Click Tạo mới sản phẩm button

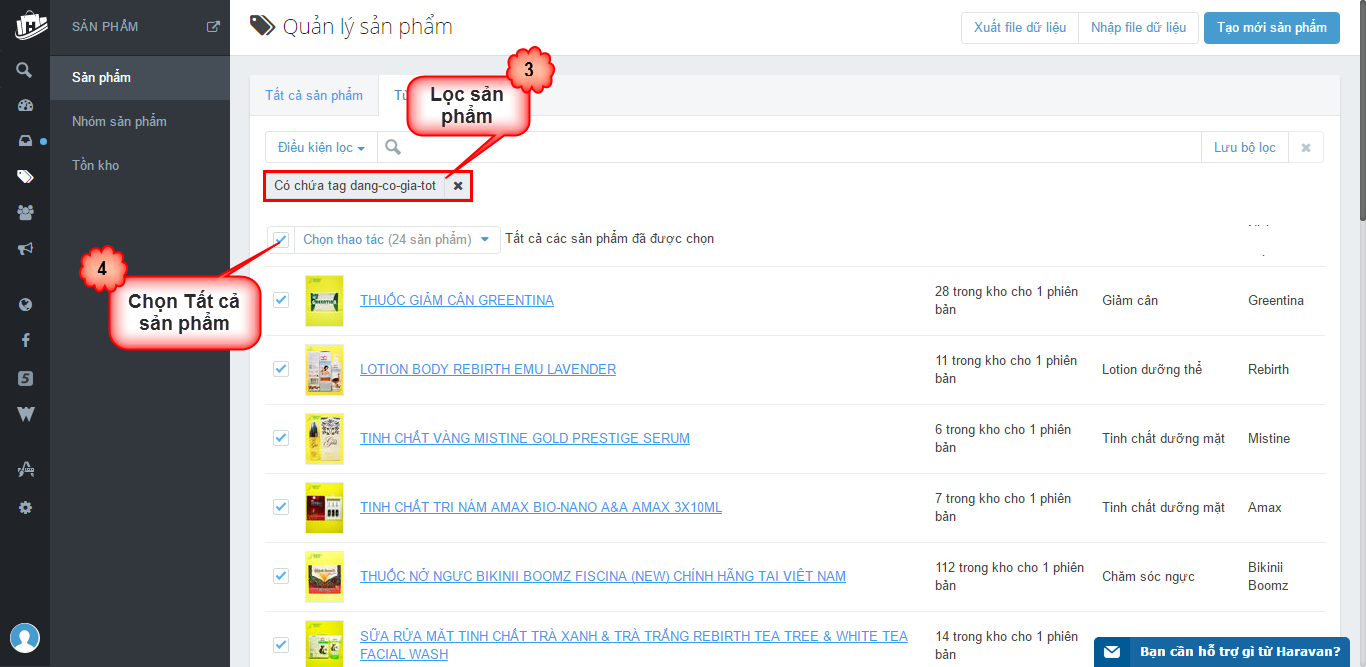point(1272,27)
